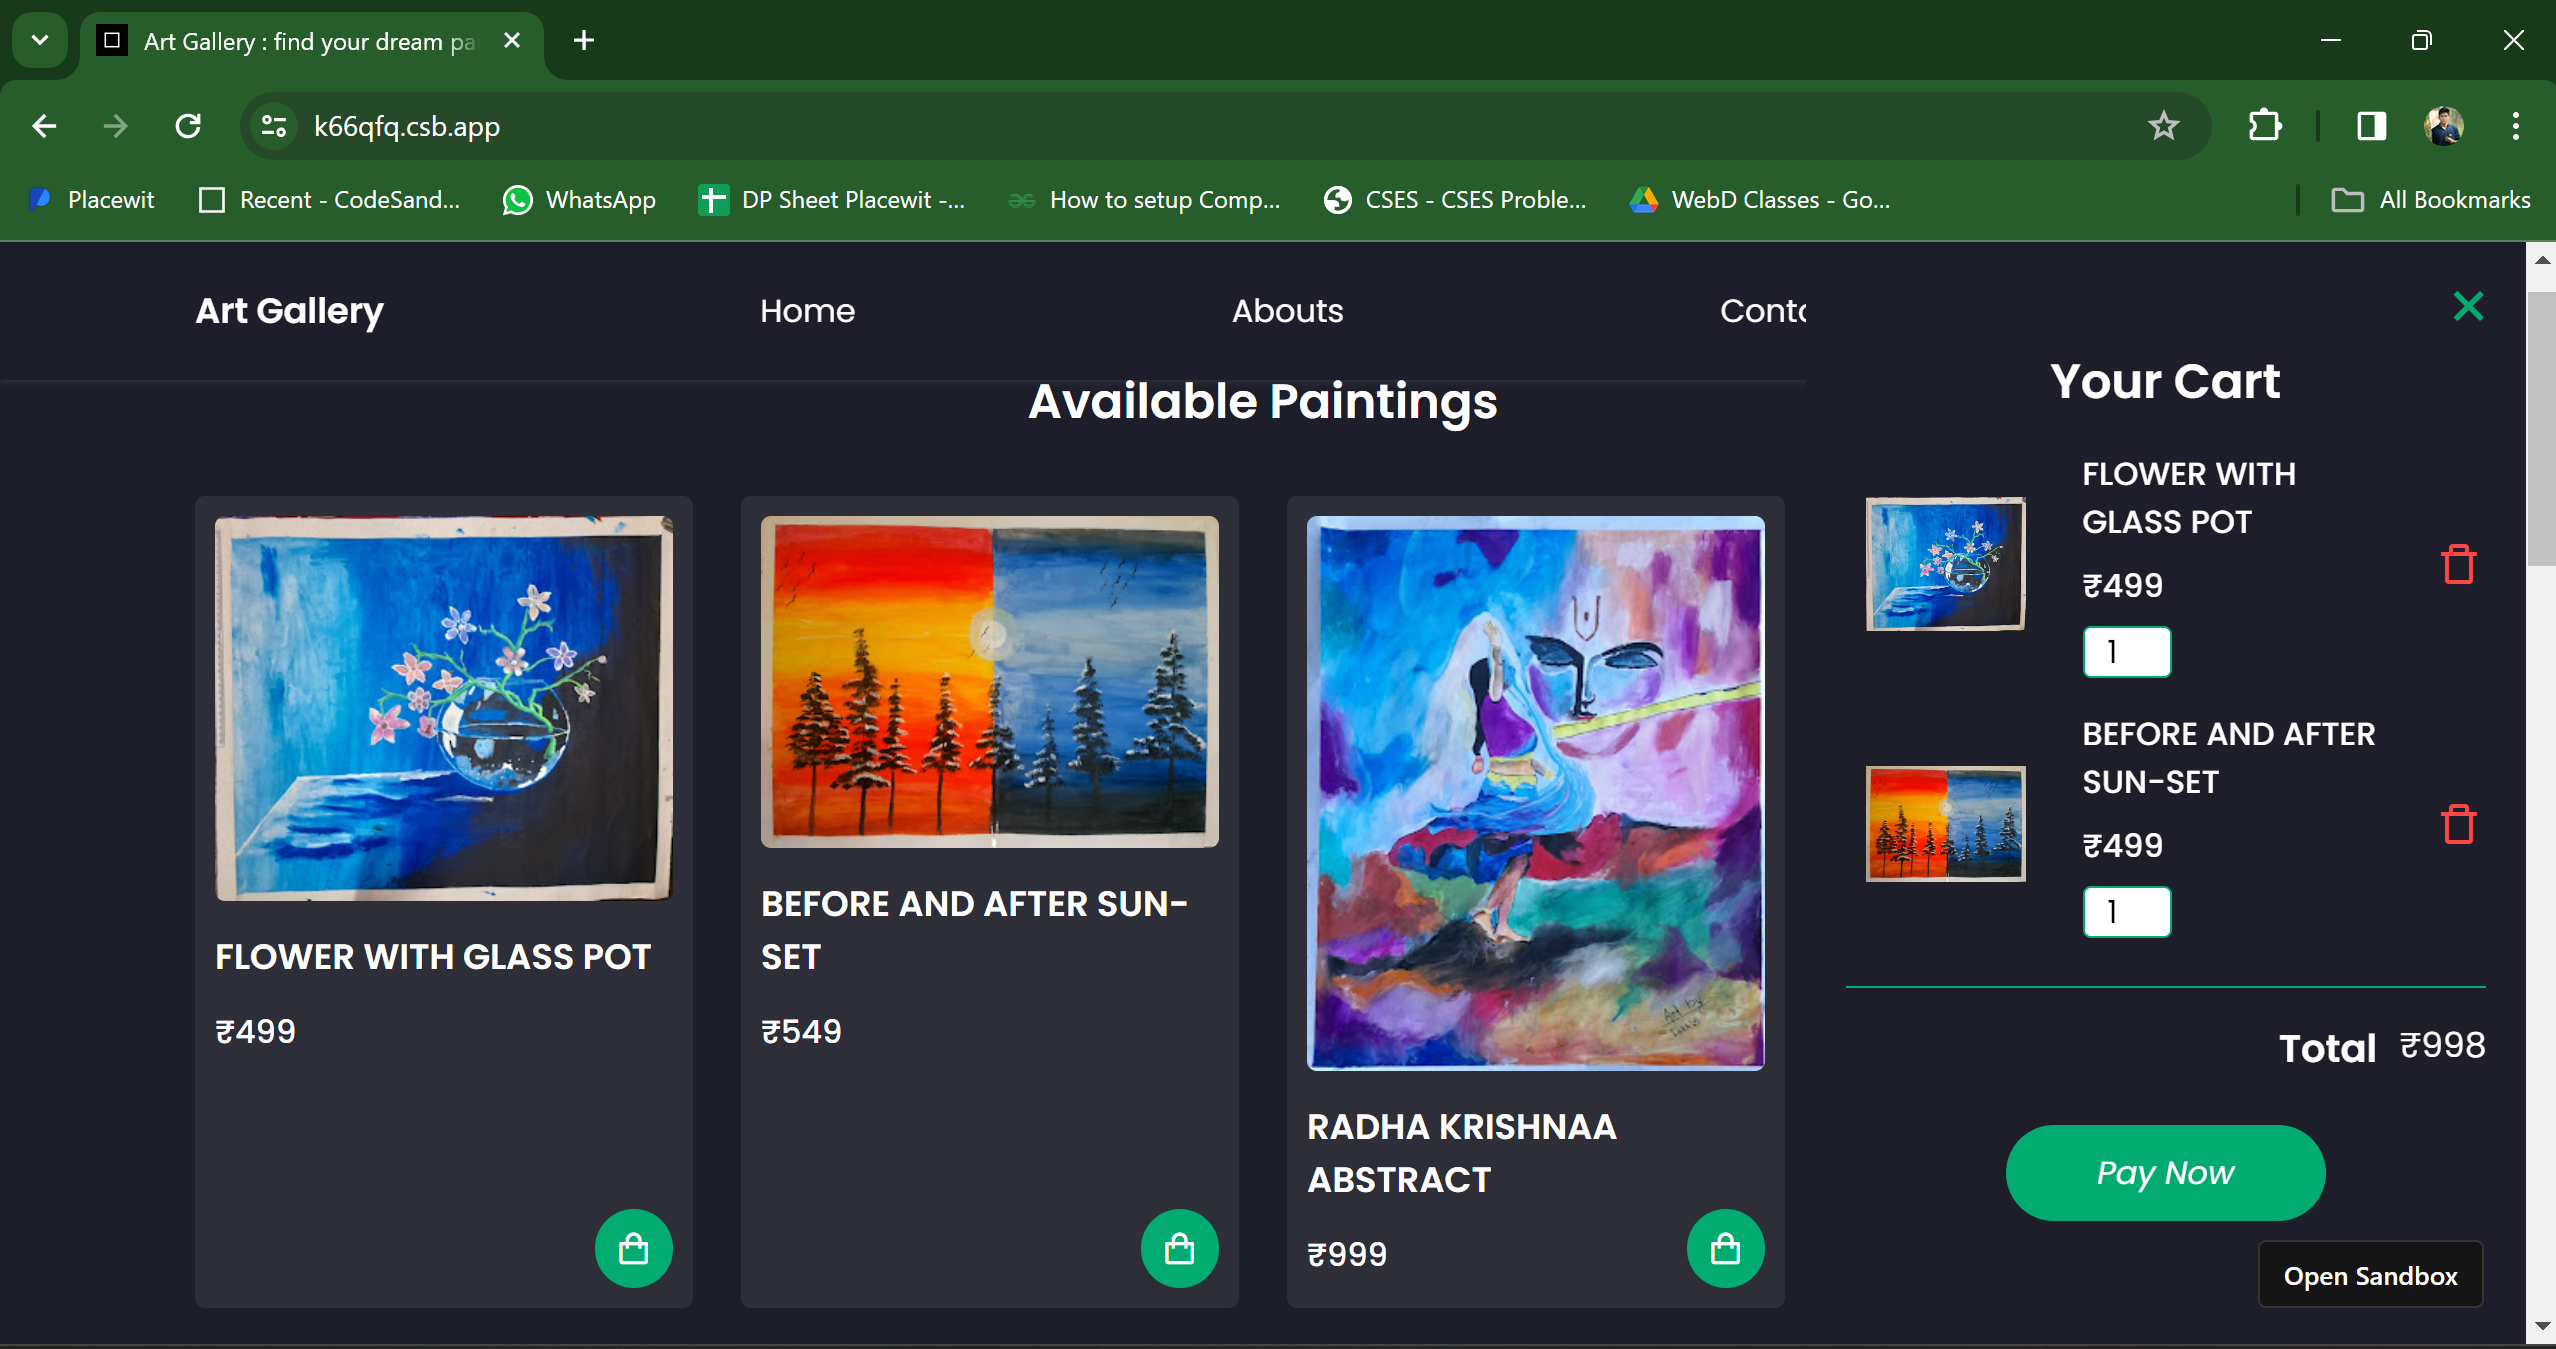Viewport: 2556px width, 1349px height.
Task: Click the page scrollbar up arrow
Action: point(2541,260)
